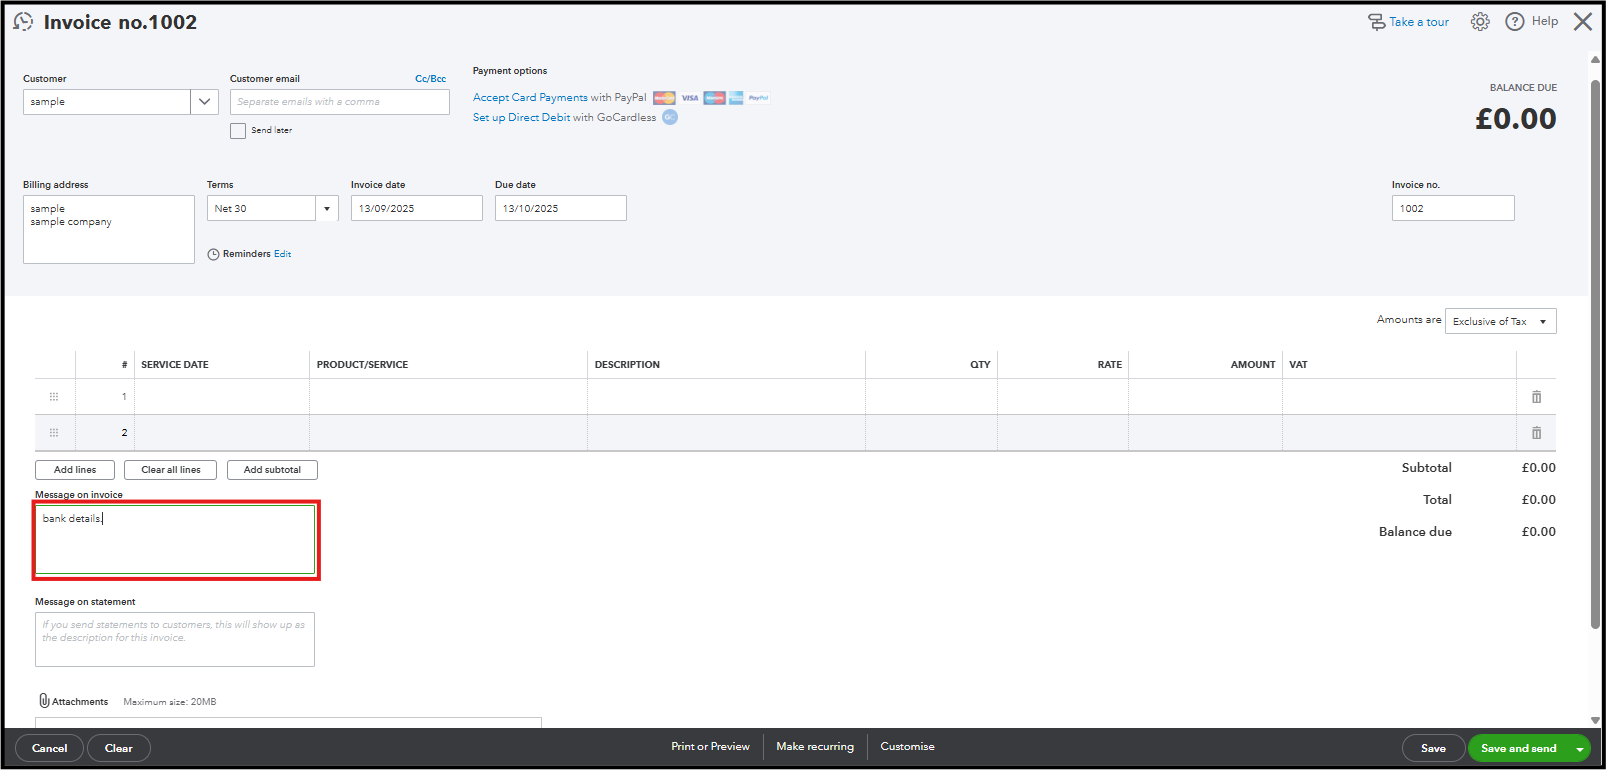Click the Service Date cell in line 1
This screenshot has width=1607, height=770.
(222, 397)
